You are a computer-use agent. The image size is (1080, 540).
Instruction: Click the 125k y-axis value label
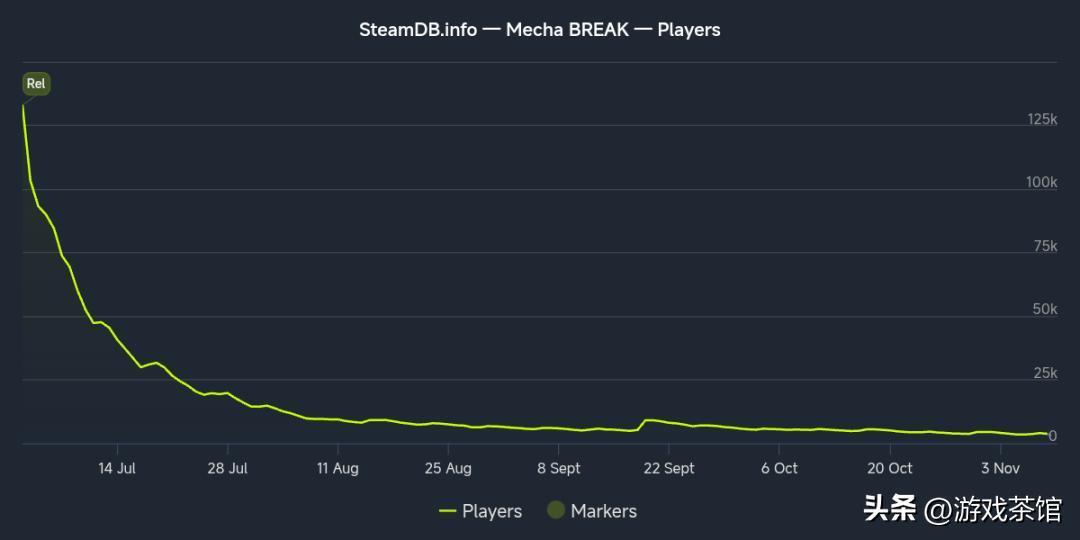pos(1042,119)
